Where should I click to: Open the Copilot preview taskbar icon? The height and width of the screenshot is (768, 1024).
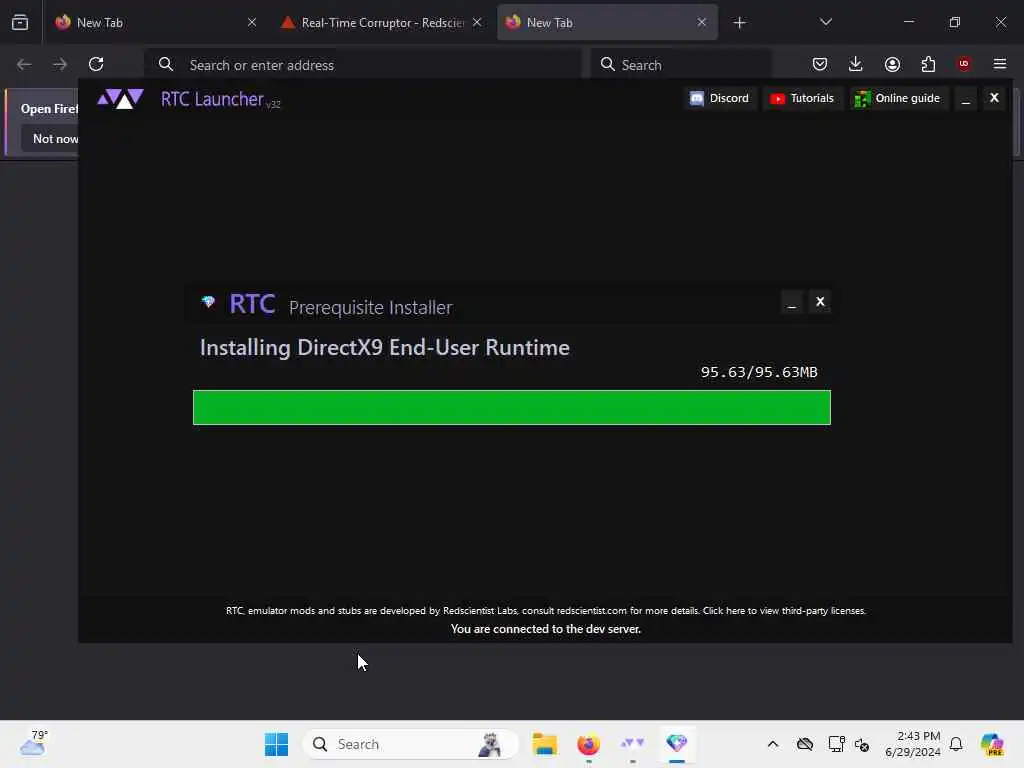[x=992, y=744]
